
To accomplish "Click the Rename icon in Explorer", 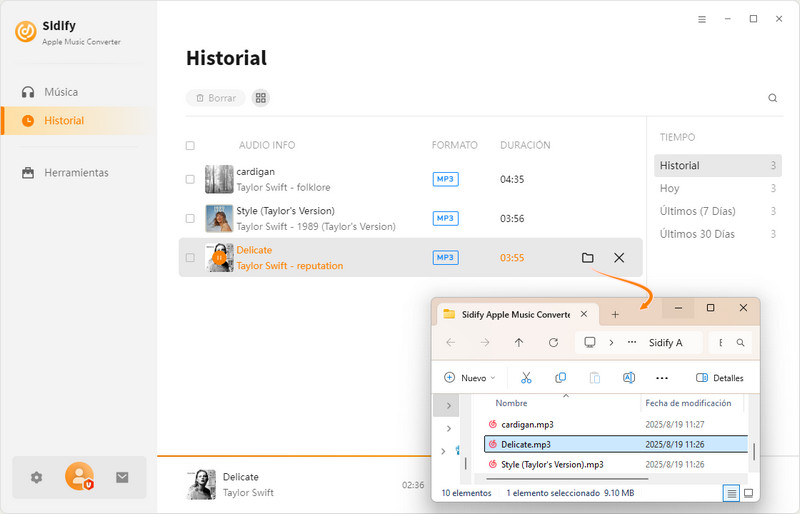I will click(629, 378).
